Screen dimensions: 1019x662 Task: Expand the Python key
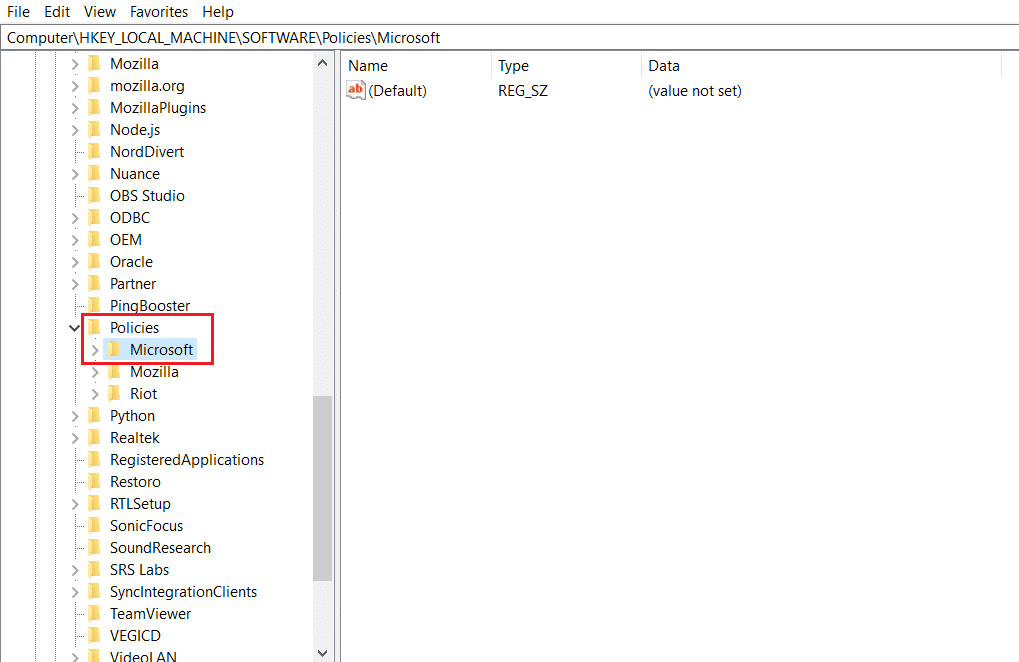pos(75,416)
